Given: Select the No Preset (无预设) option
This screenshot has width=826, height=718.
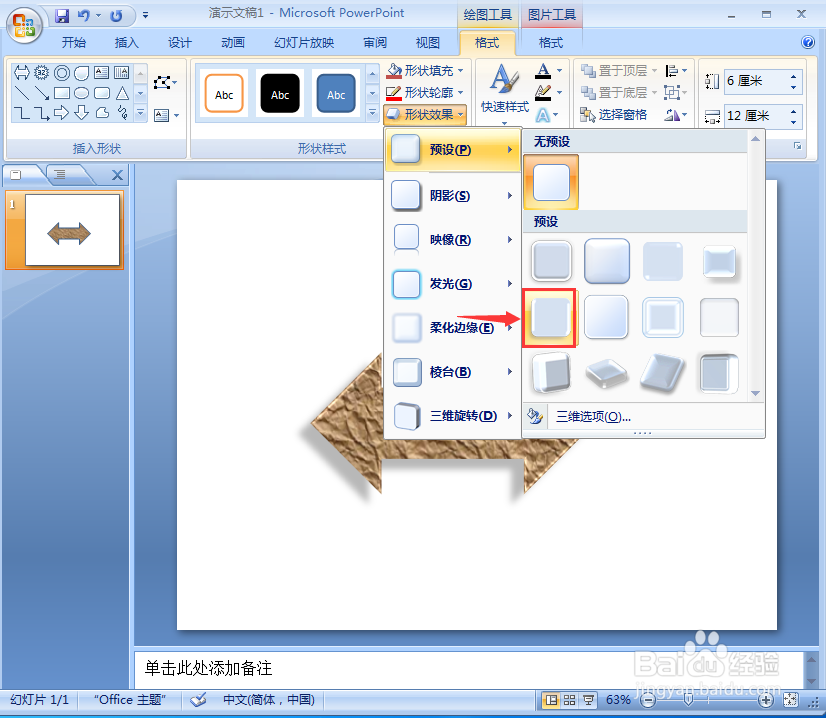Looking at the screenshot, I should tap(551, 182).
